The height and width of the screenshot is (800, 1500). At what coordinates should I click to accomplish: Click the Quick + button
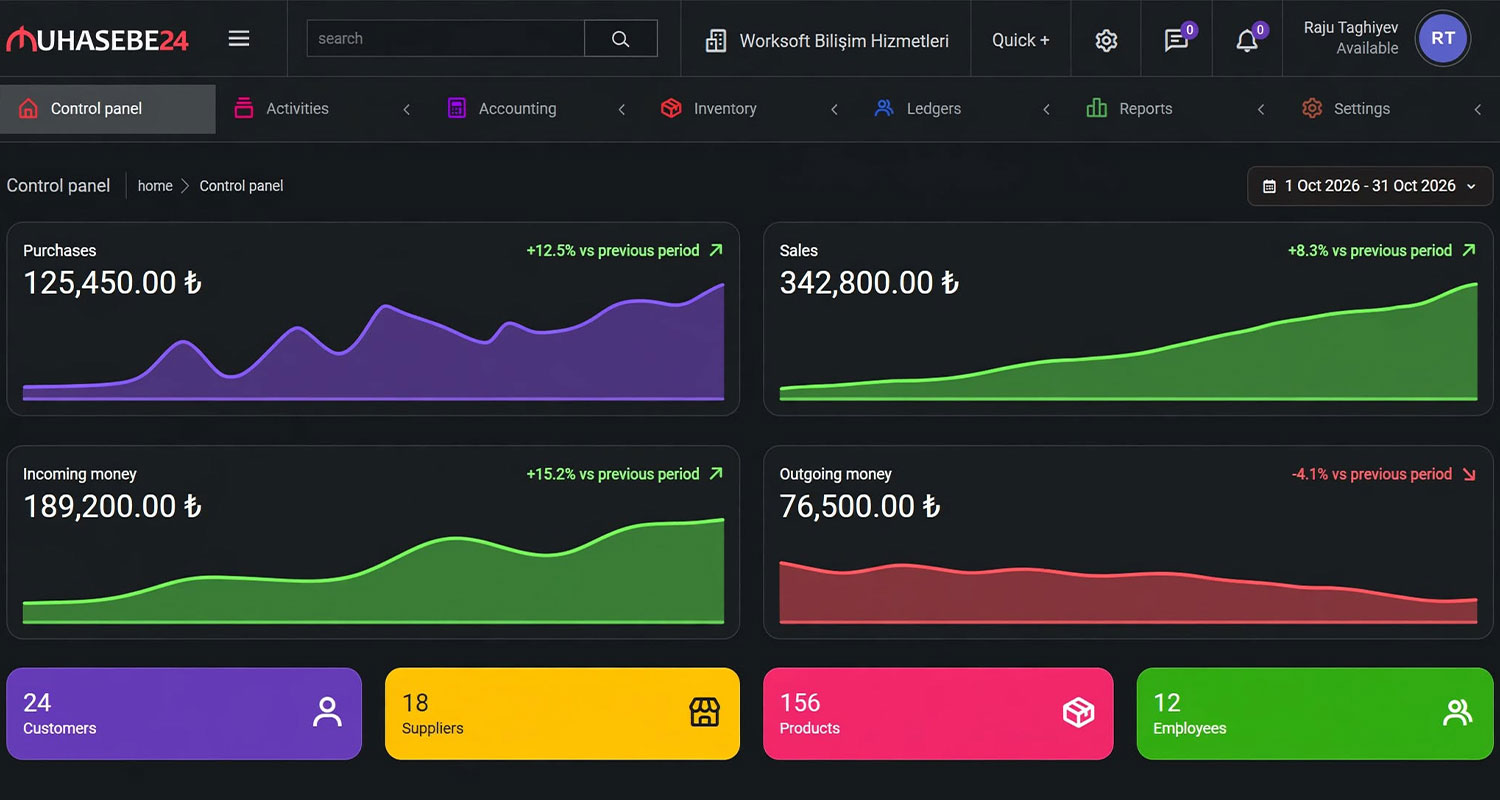[x=1021, y=40]
